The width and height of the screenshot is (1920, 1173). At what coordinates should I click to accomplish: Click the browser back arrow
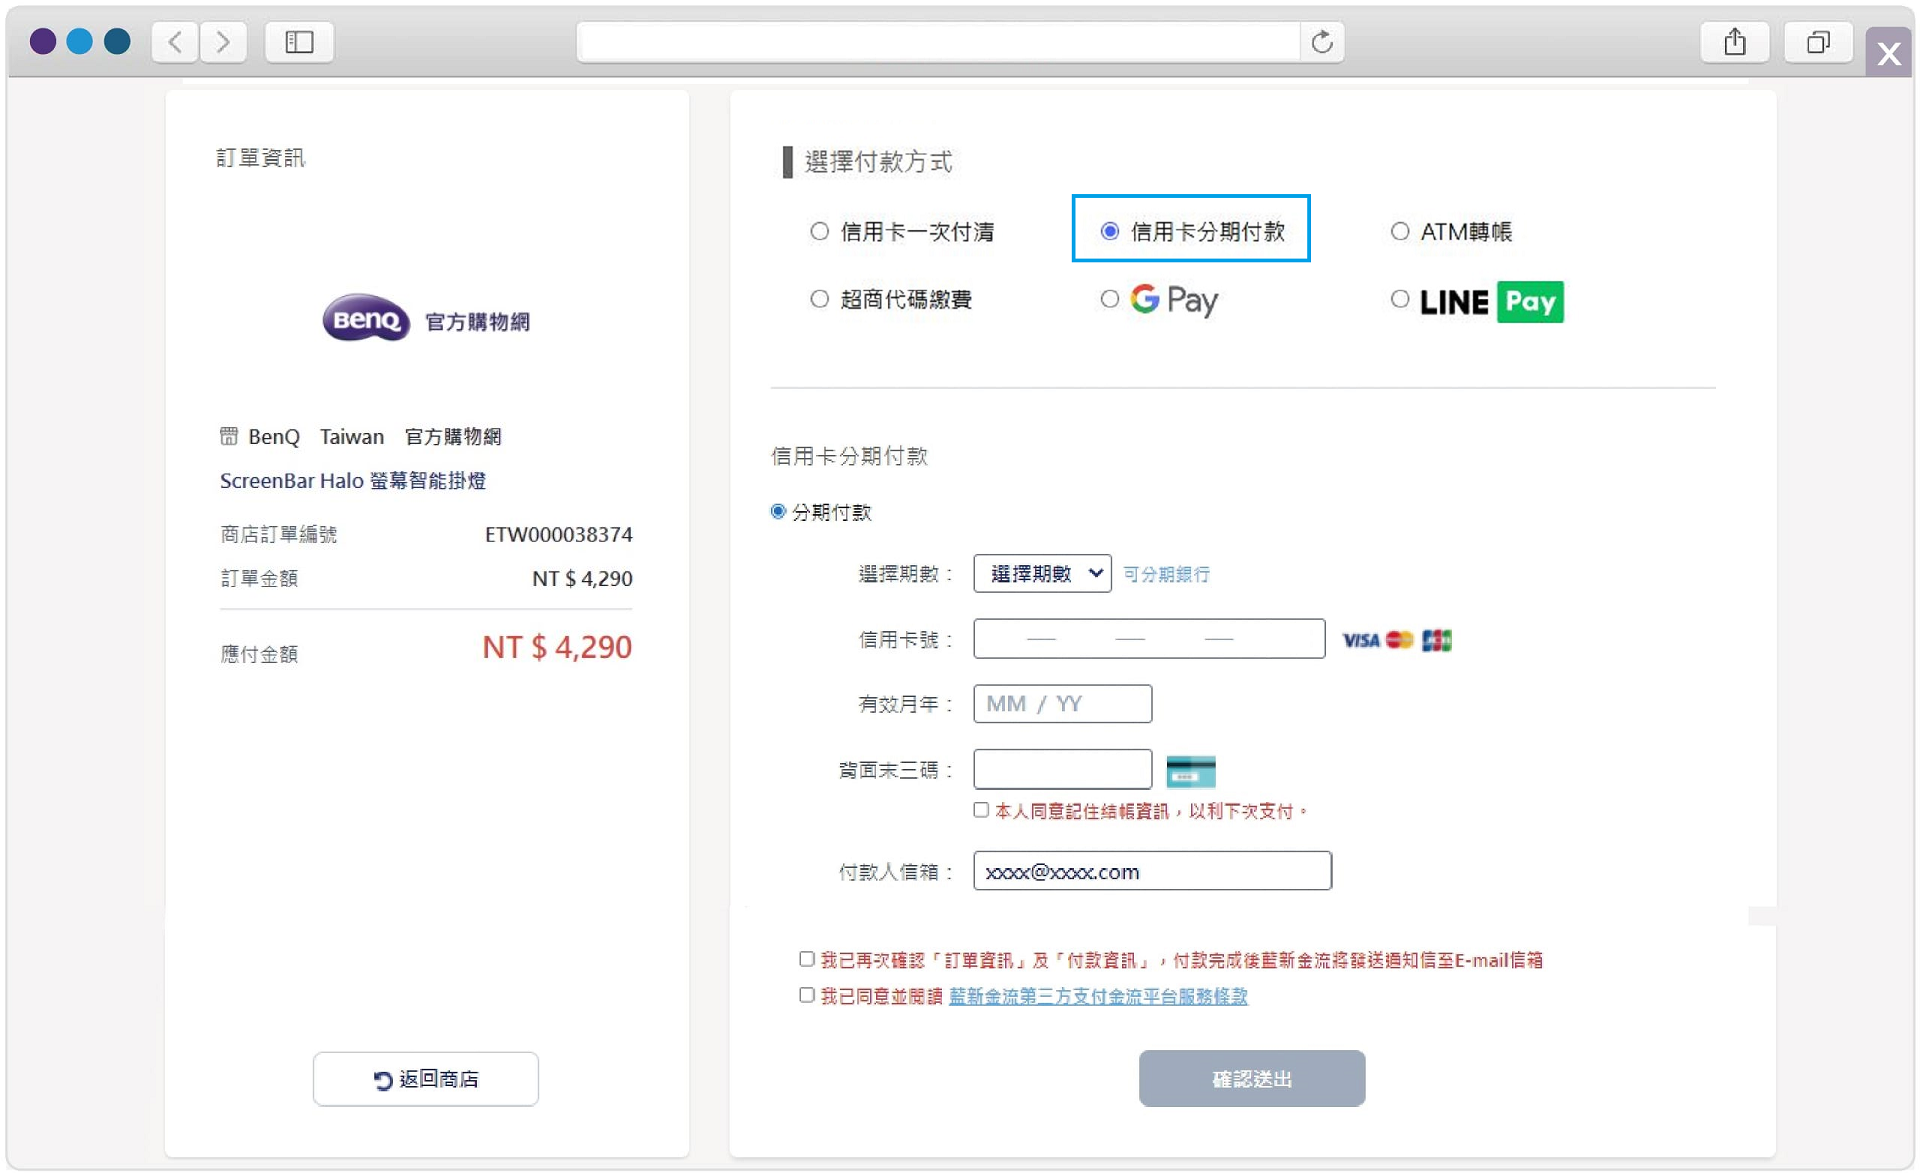[x=175, y=42]
